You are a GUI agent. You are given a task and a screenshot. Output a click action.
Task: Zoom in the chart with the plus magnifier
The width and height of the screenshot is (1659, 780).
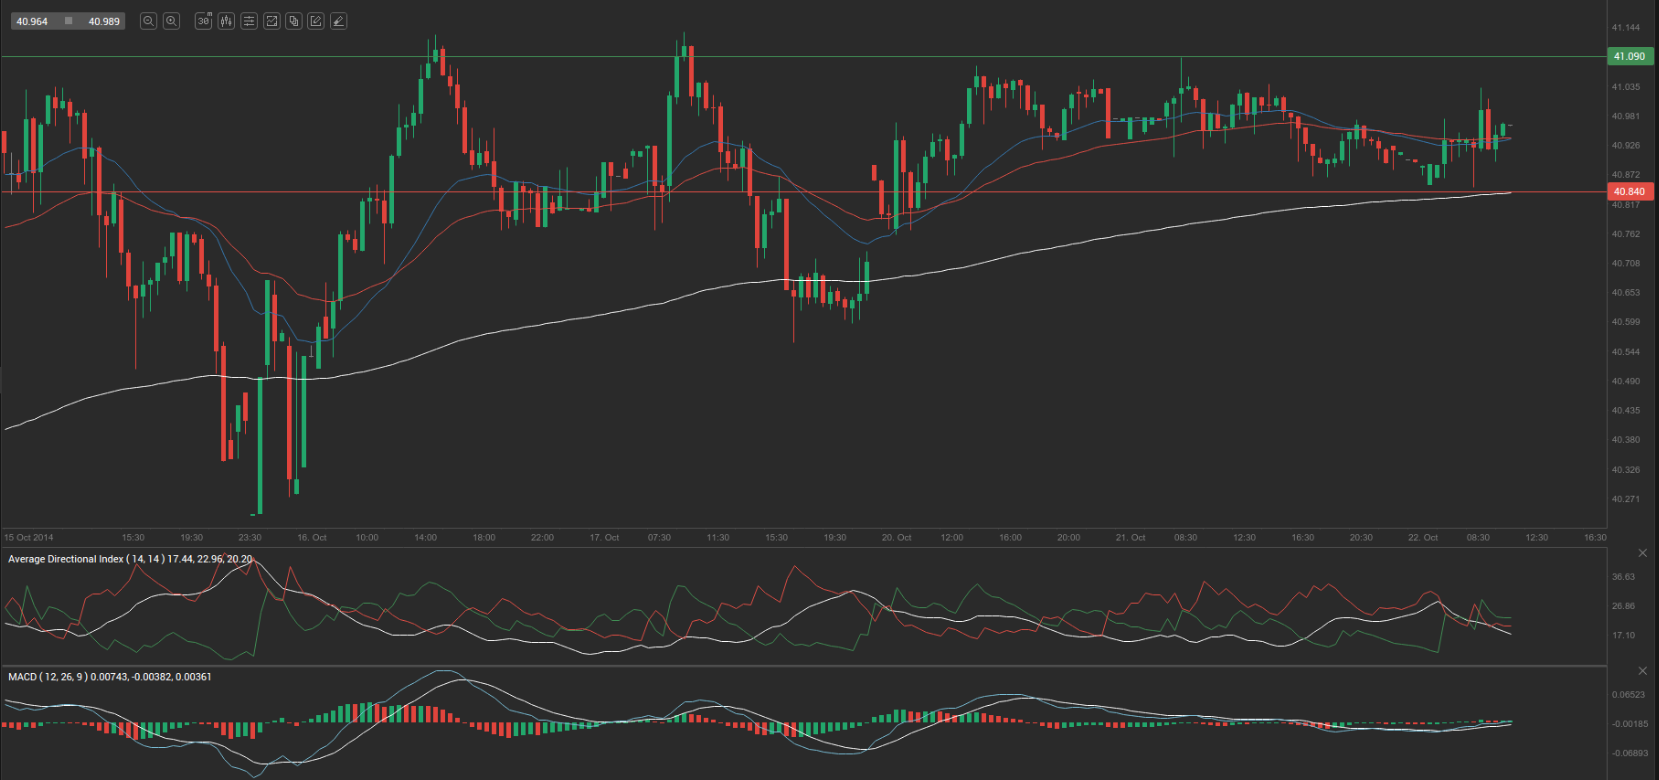pos(171,21)
